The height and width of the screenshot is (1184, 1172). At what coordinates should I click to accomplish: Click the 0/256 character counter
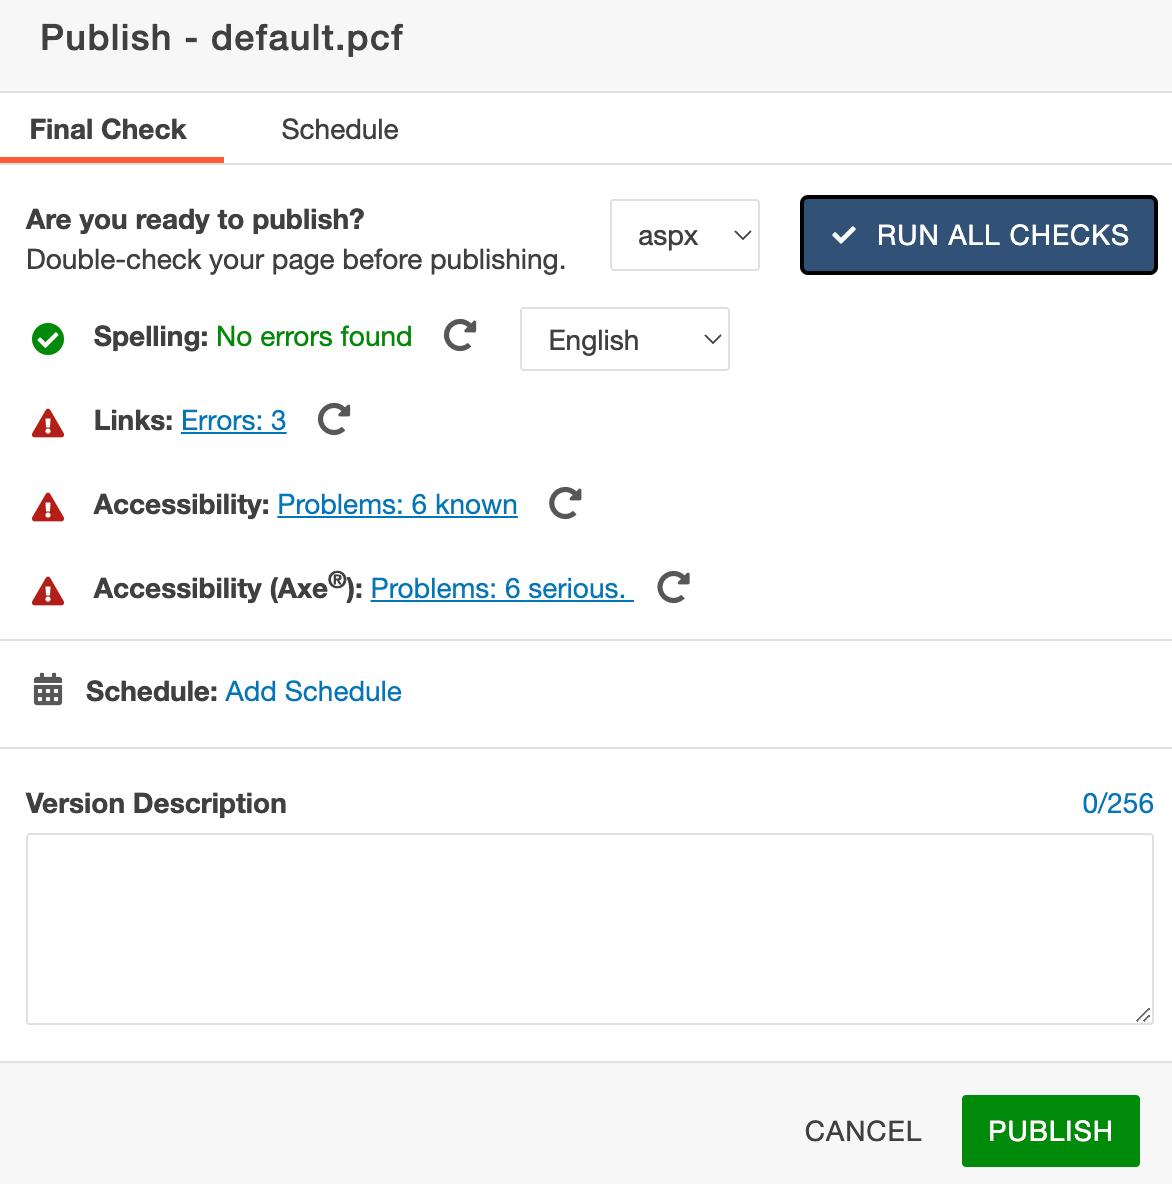pyautogui.click(x=1118, y=803)
